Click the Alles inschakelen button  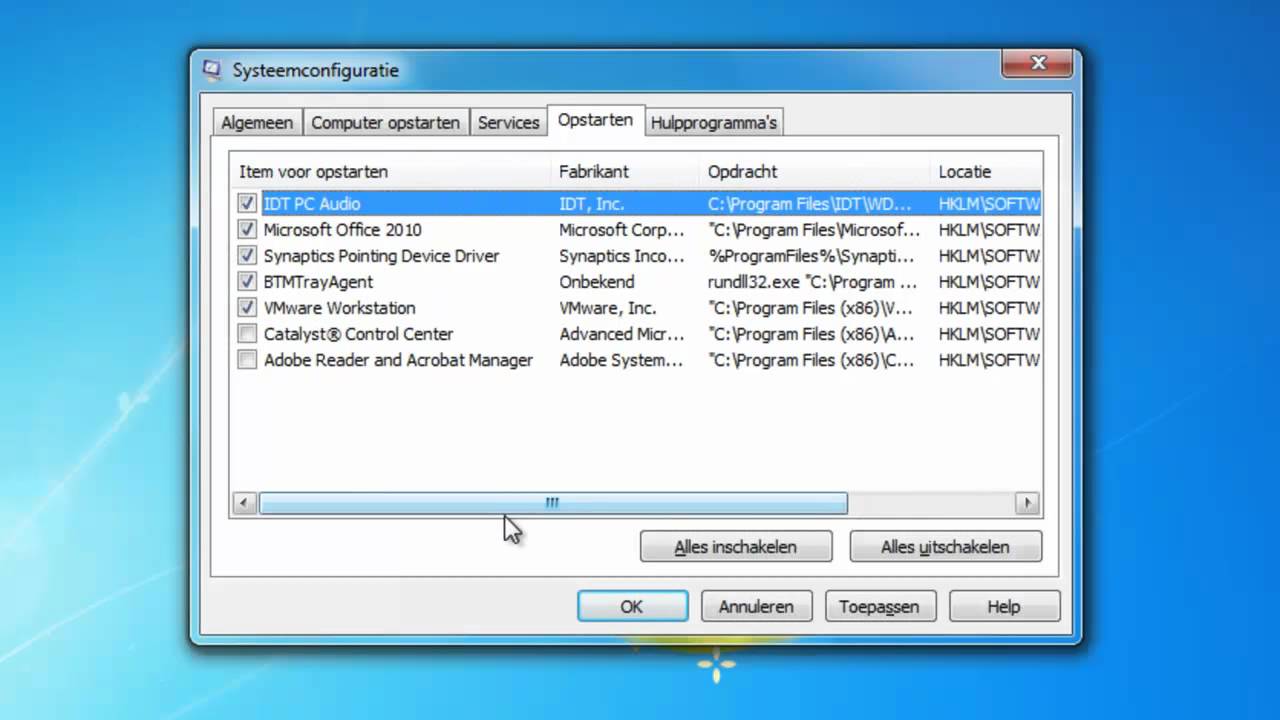(736, 547)
